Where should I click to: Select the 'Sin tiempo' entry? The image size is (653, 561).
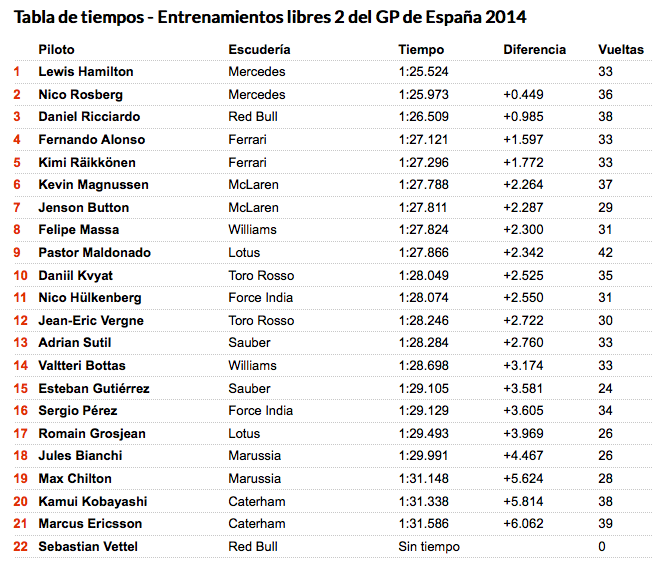tap(429, 546)
